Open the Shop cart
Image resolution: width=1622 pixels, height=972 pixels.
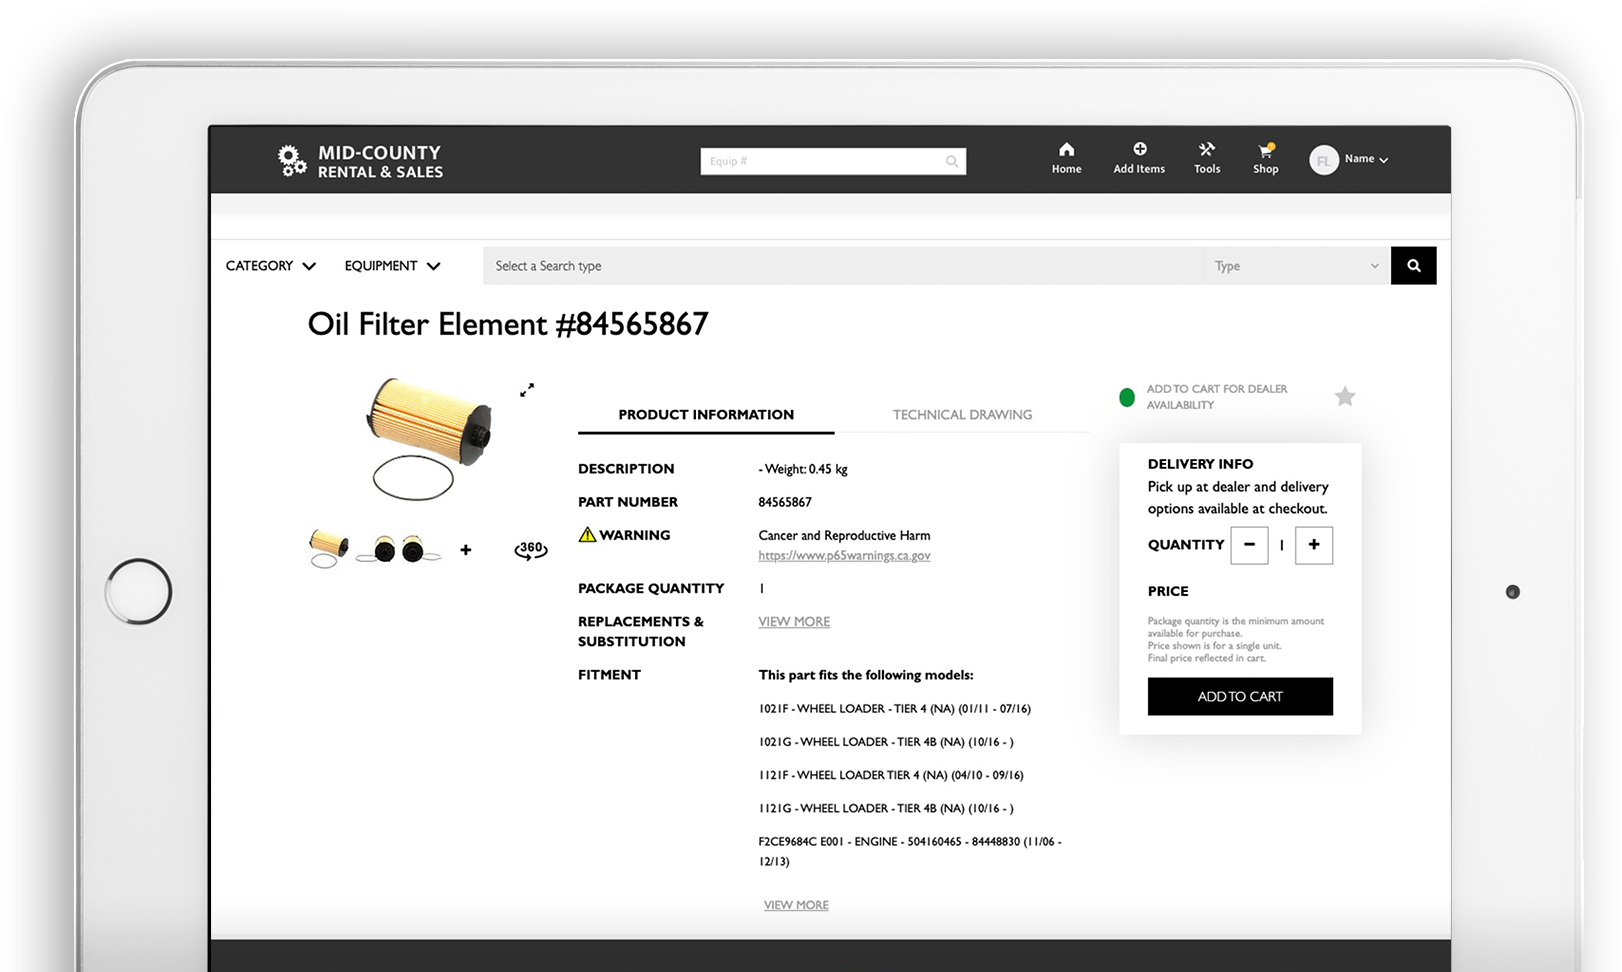pos(1265,158)
